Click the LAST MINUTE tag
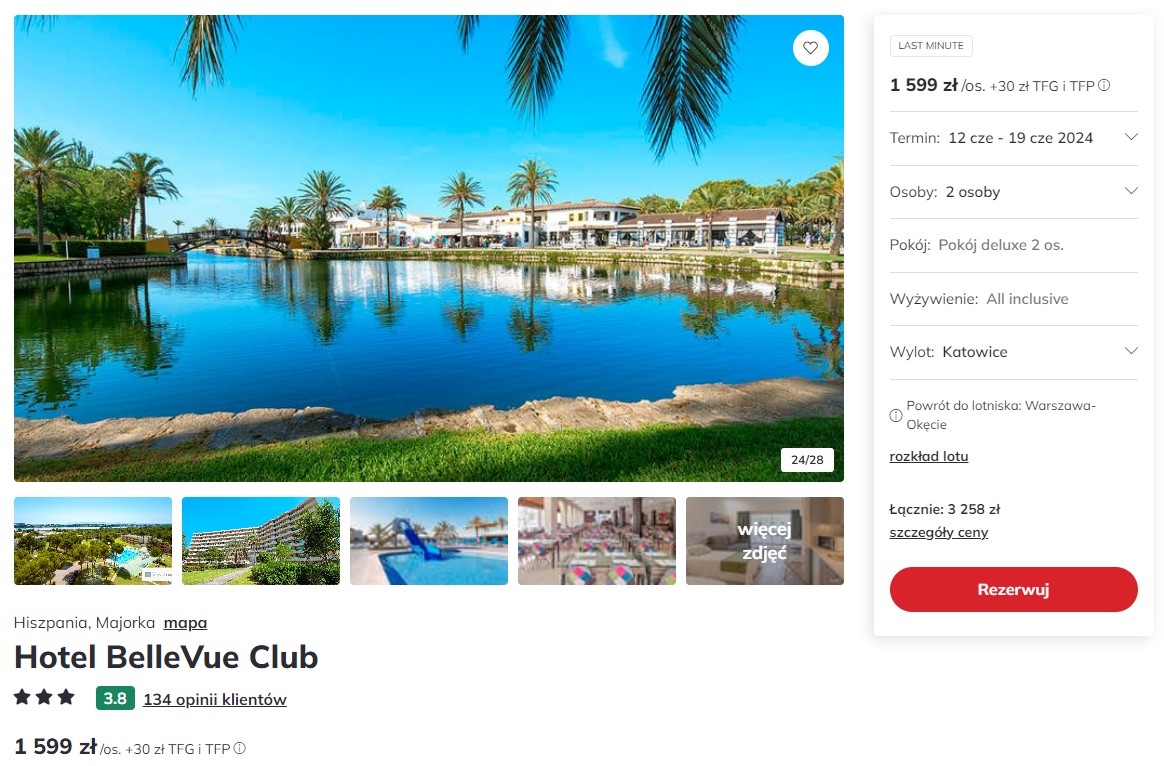Viewport: 1164px width, 766px height. click(931, 46)
